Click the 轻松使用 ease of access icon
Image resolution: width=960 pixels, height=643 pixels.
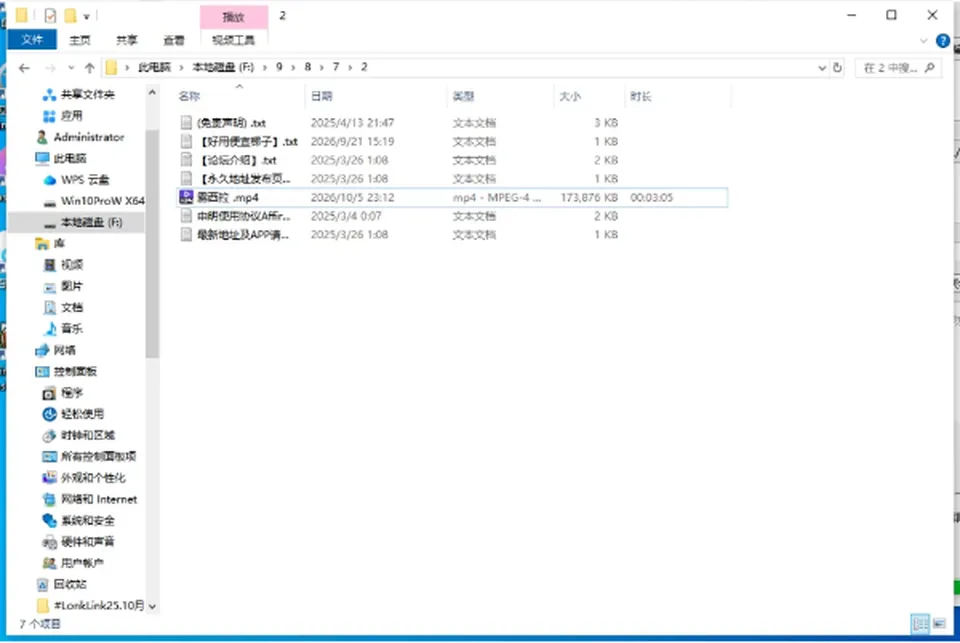(50, 414)
